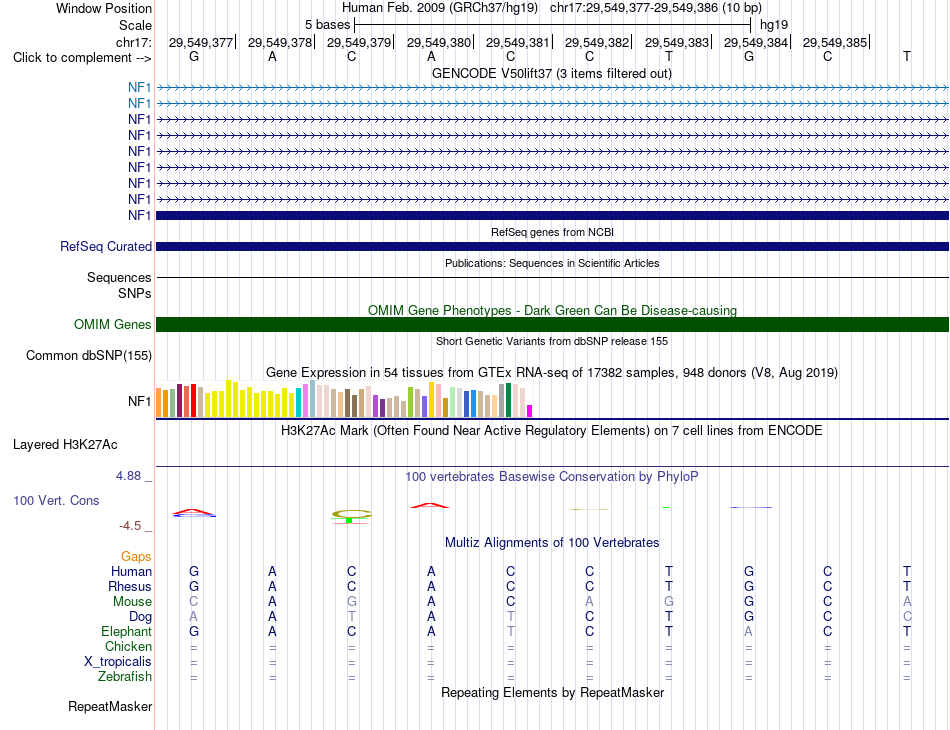Open '100 vertebrates Basewise Conservation by PhyloP' title
950x730 pixels.
pos(552,477)
